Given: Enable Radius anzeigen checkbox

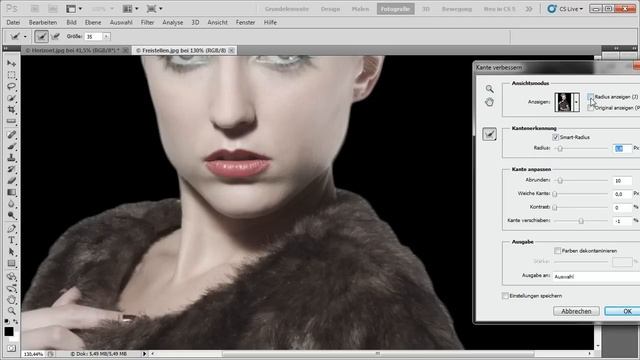Looking at the screenshot, I should tap(590, 96).
